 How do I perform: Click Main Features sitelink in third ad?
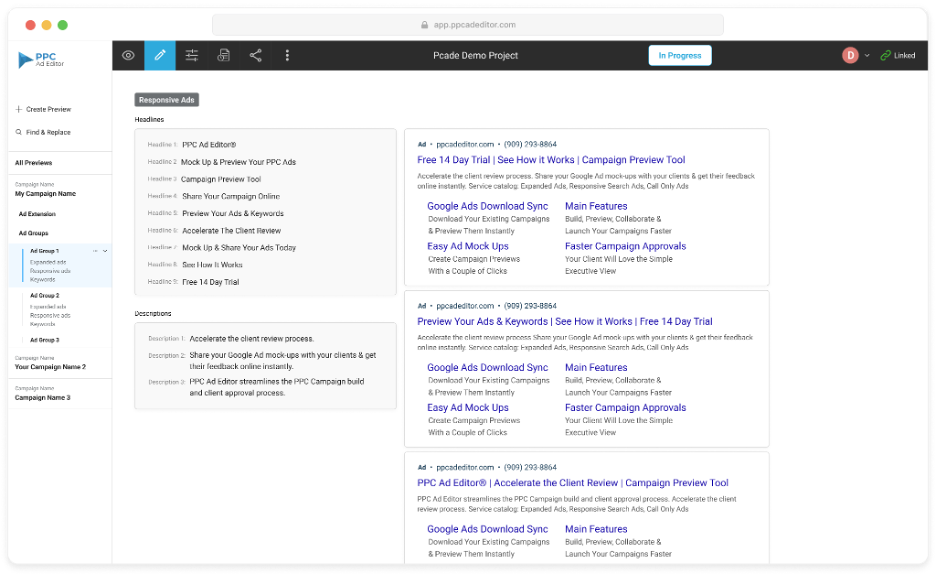coord(596,530)
